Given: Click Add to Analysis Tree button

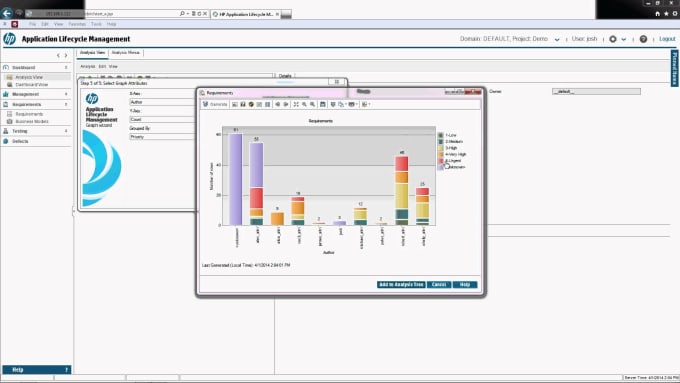Looking at the screenshot, I should point(401,285).
